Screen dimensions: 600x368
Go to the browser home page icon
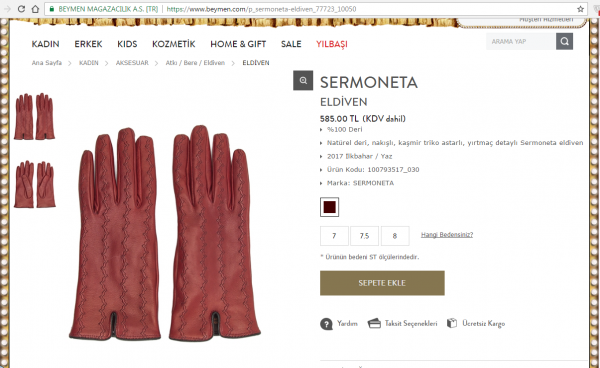35,9
